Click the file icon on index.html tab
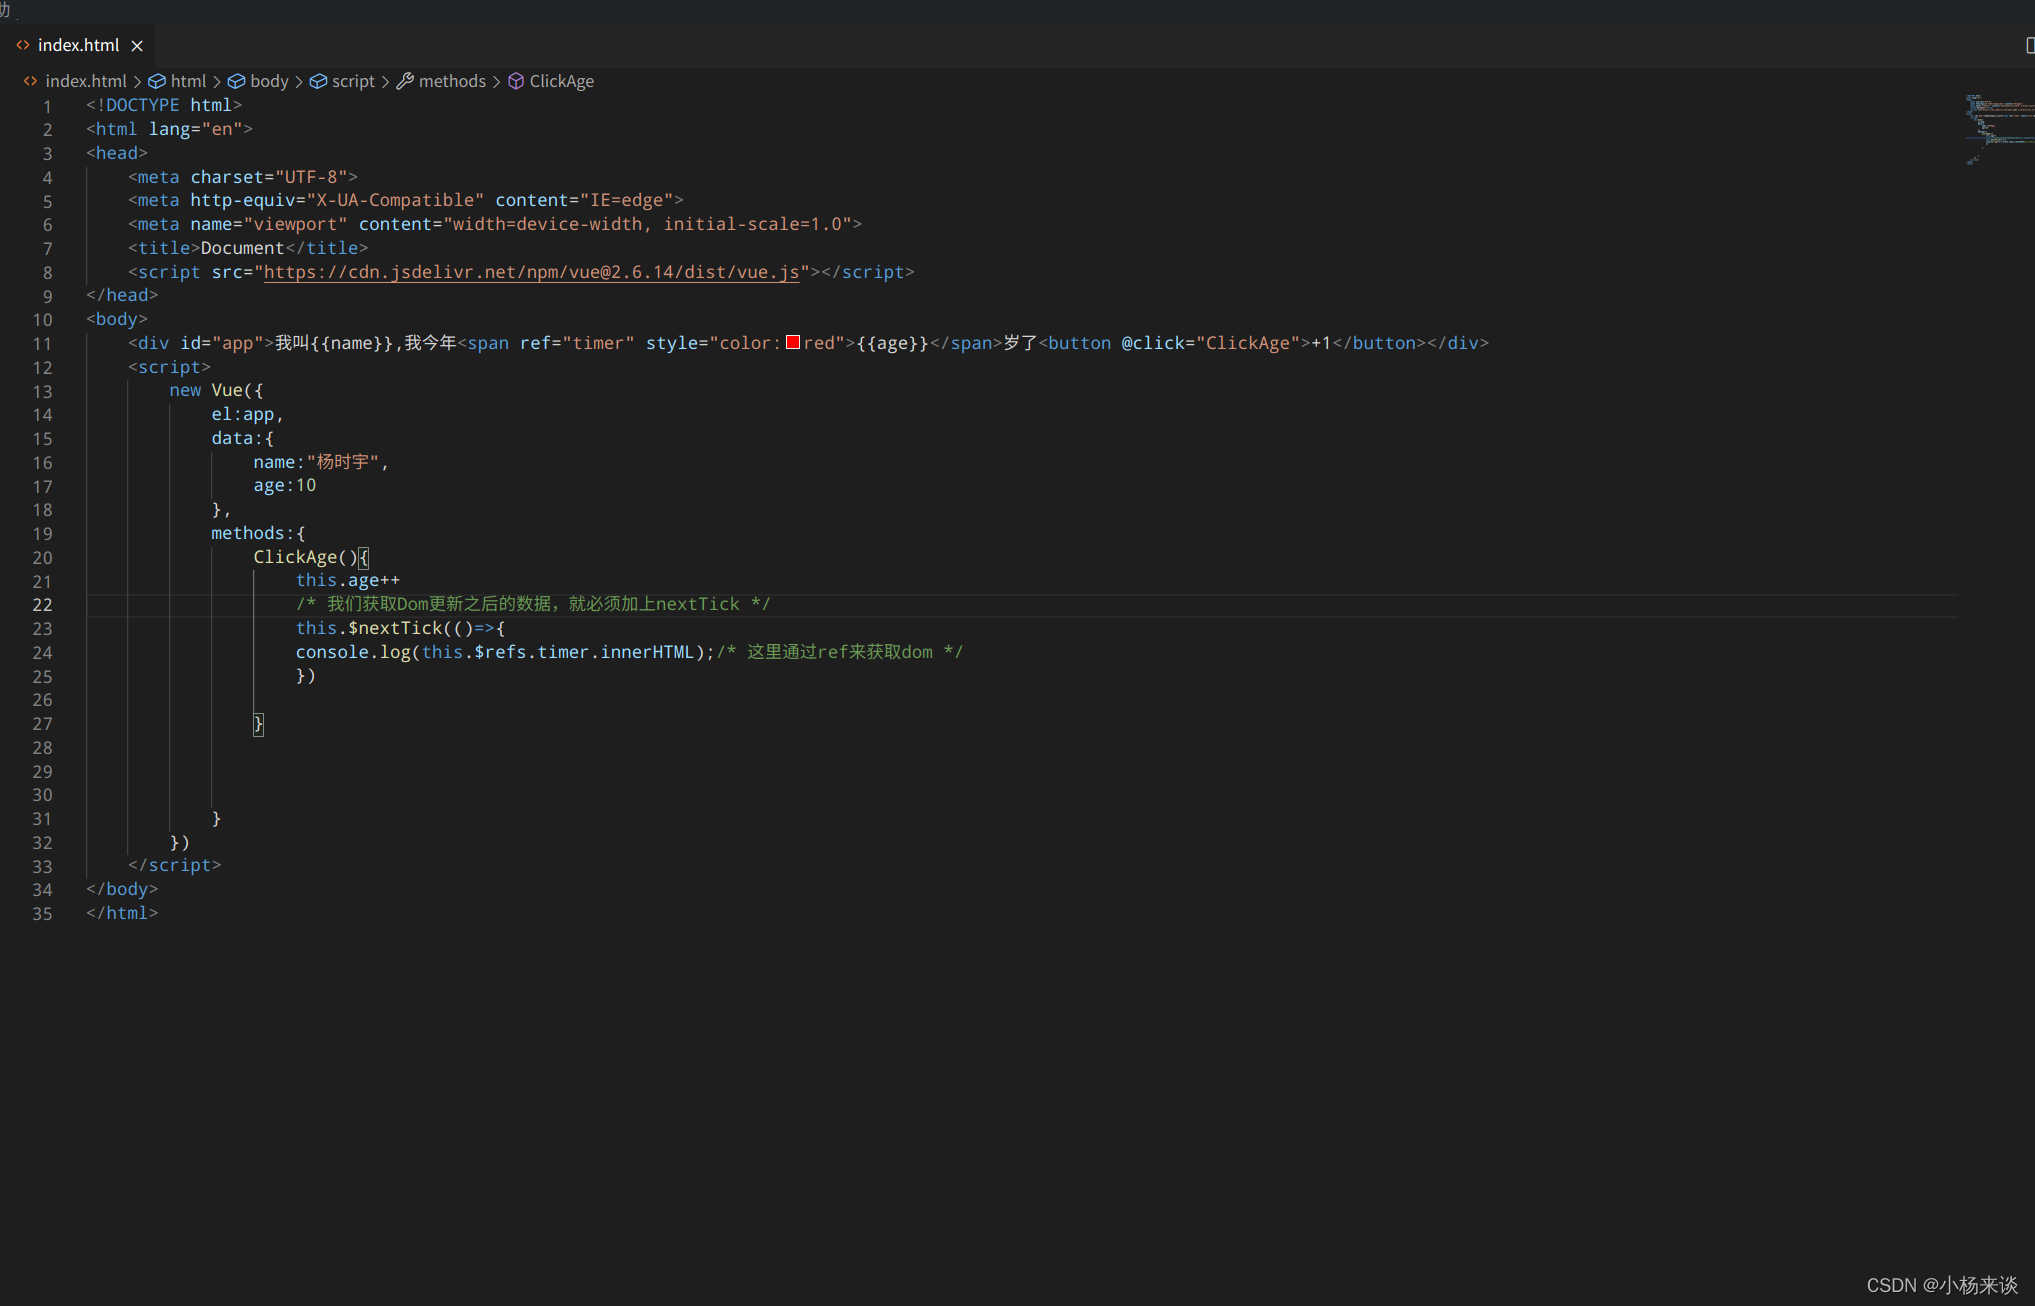 tap(23, 45)
